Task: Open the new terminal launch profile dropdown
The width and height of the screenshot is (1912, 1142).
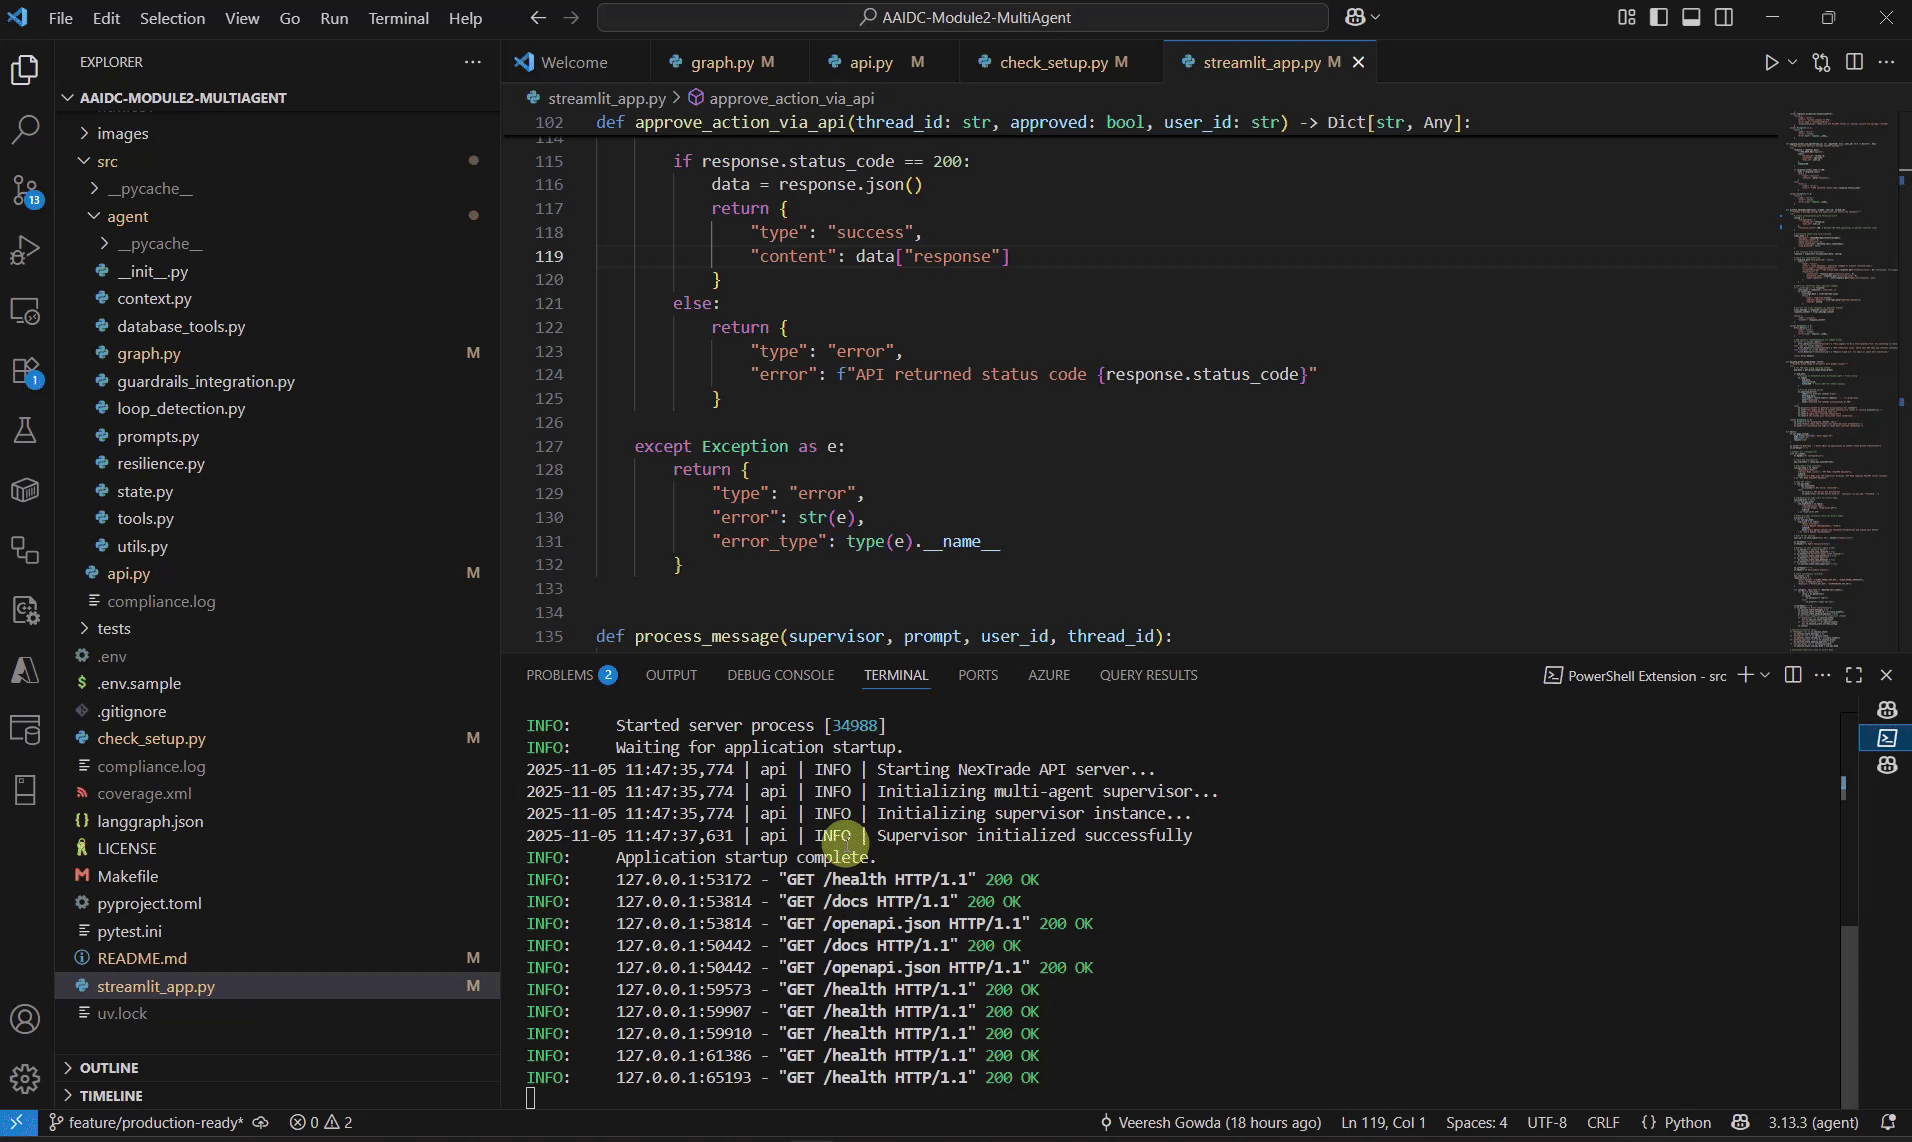Action: point(1765,675)
